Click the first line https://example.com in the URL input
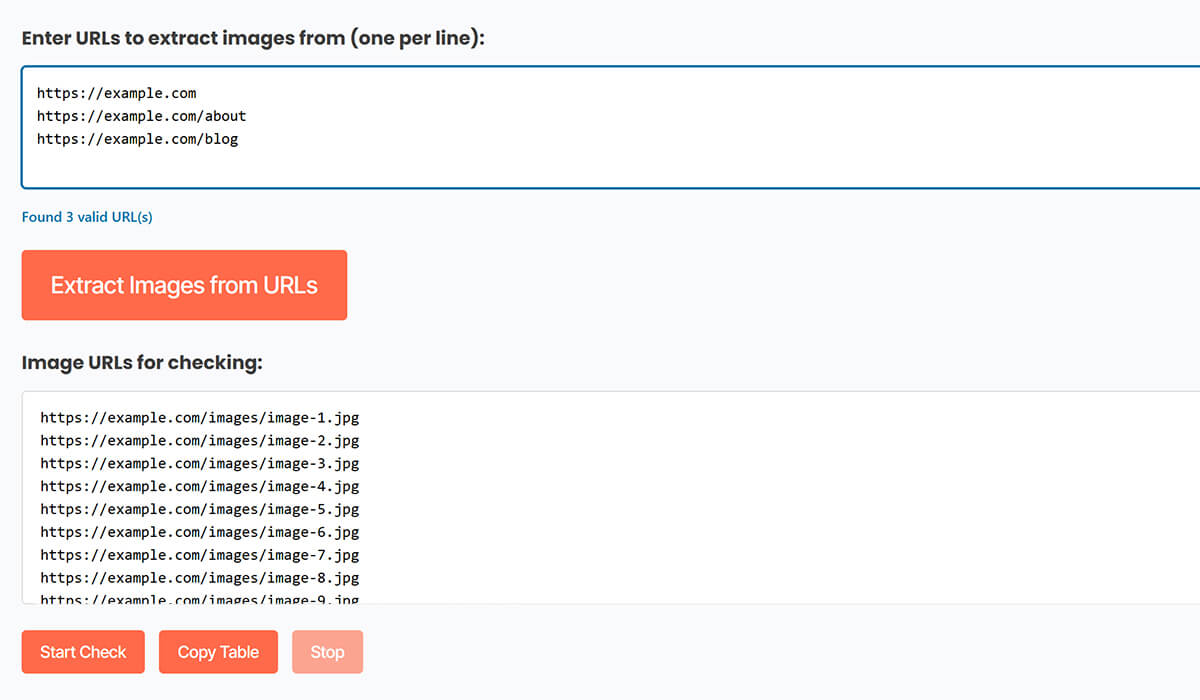1200x700 pixels. [x=116, y=93]
